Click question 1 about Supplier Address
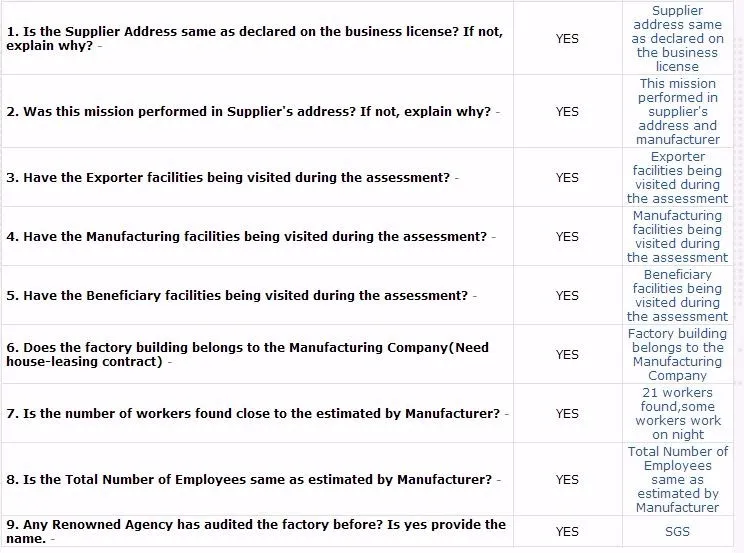This screenshot has height=553, width=744. [254, 38]
